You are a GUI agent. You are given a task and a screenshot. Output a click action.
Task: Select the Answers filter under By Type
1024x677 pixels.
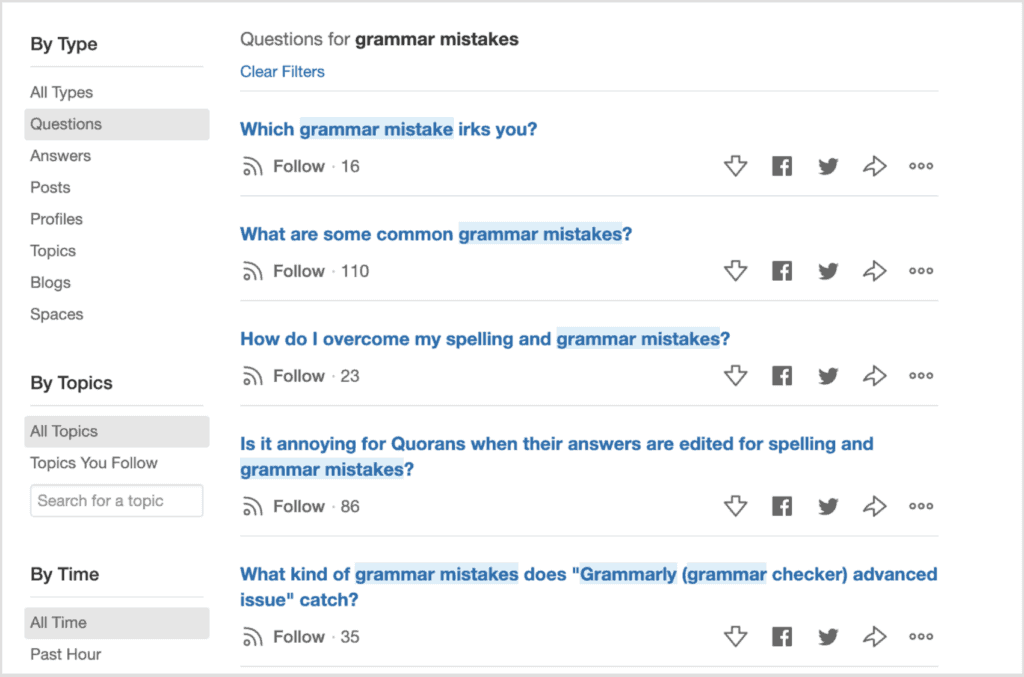[x=60, y=155]
